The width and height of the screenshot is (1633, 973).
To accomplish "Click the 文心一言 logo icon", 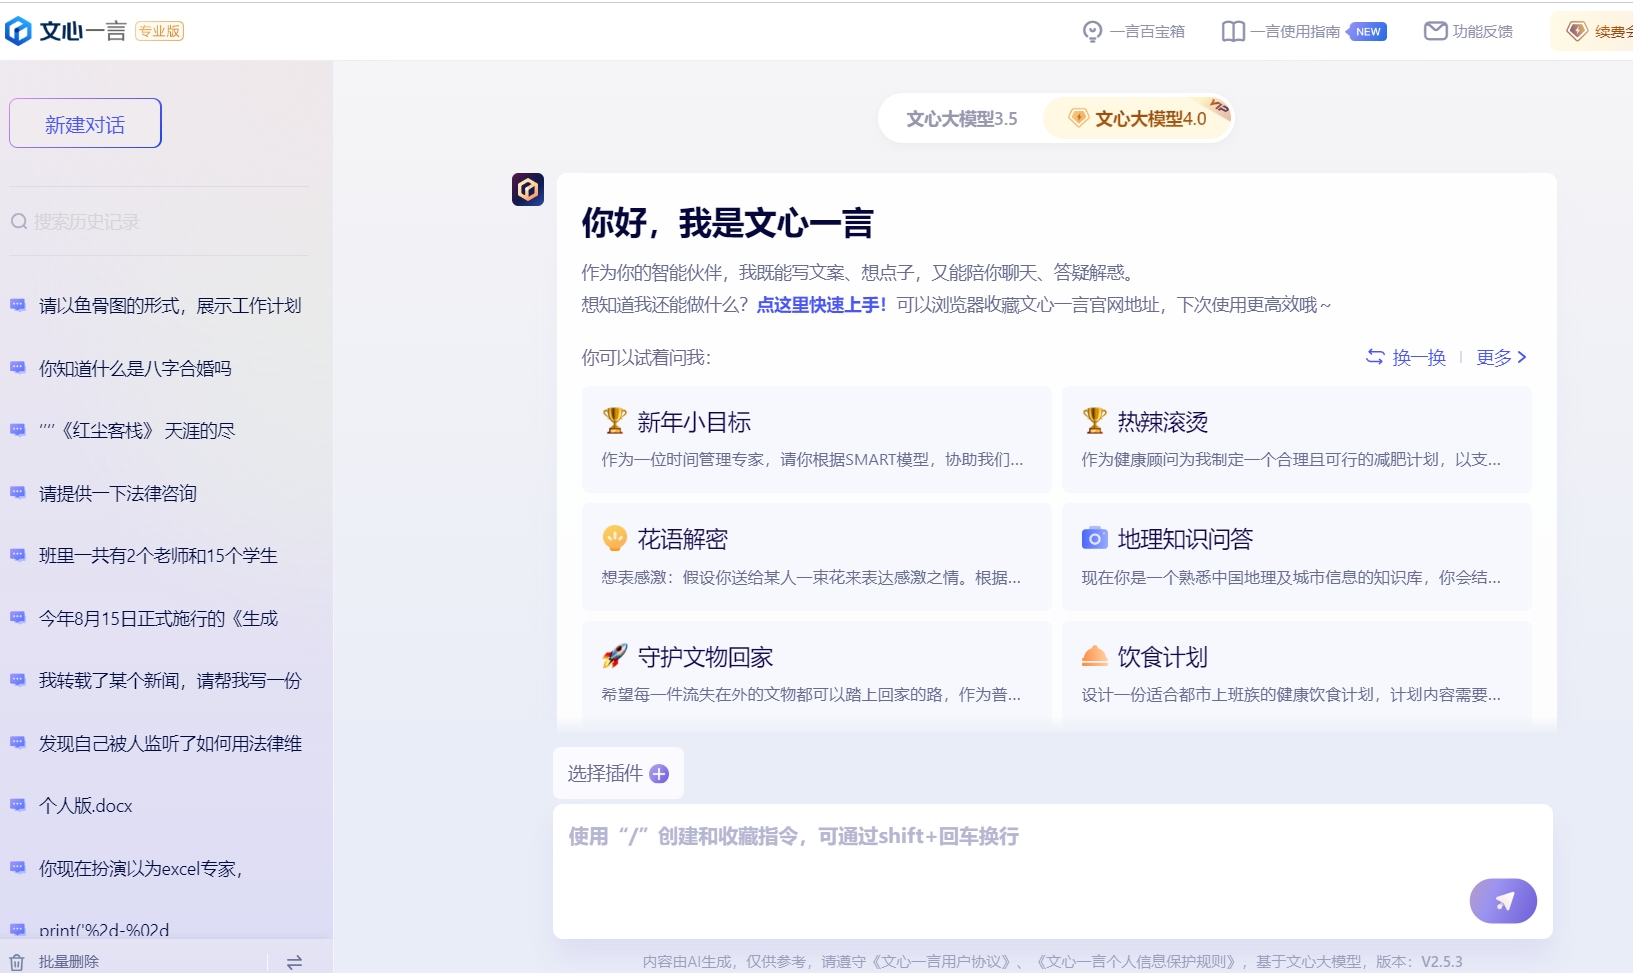I will tap(18, 31).
